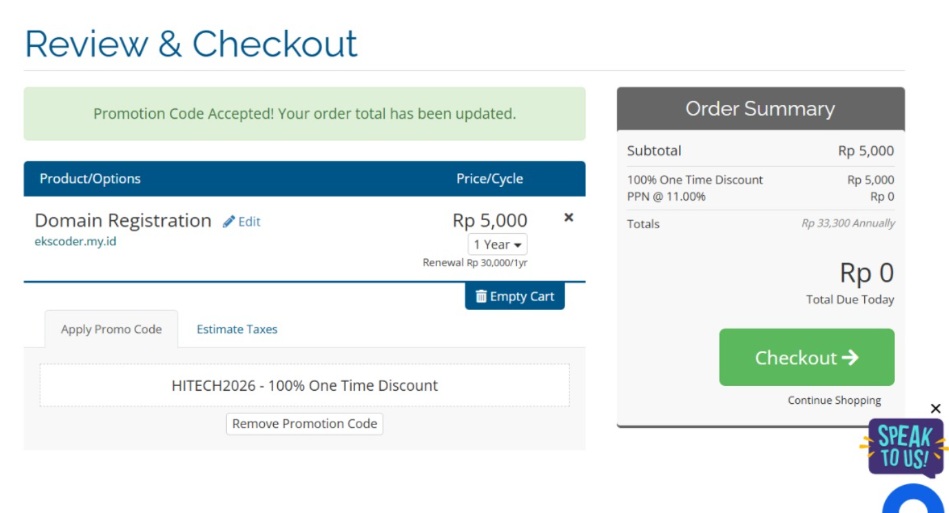
Task: Click the caret arrow on the year selector
Action: 517,245
